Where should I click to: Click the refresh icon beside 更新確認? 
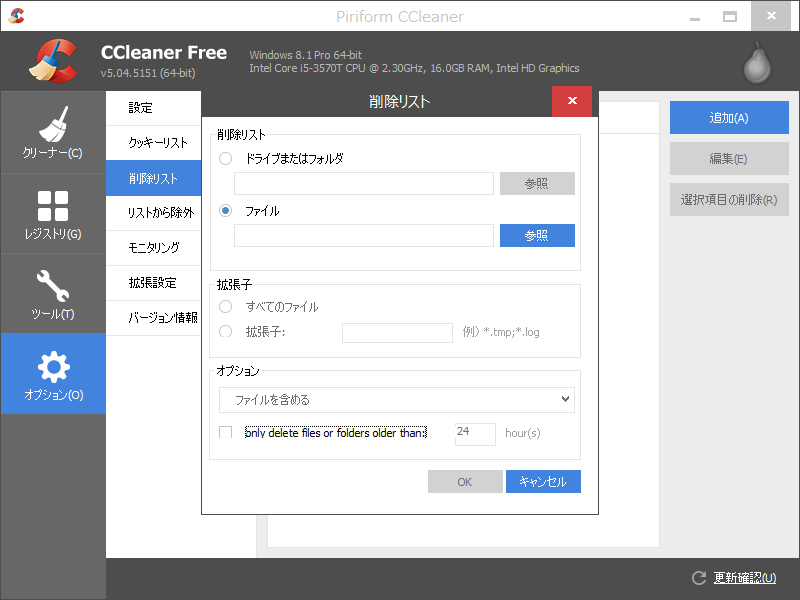coord(699,578)
